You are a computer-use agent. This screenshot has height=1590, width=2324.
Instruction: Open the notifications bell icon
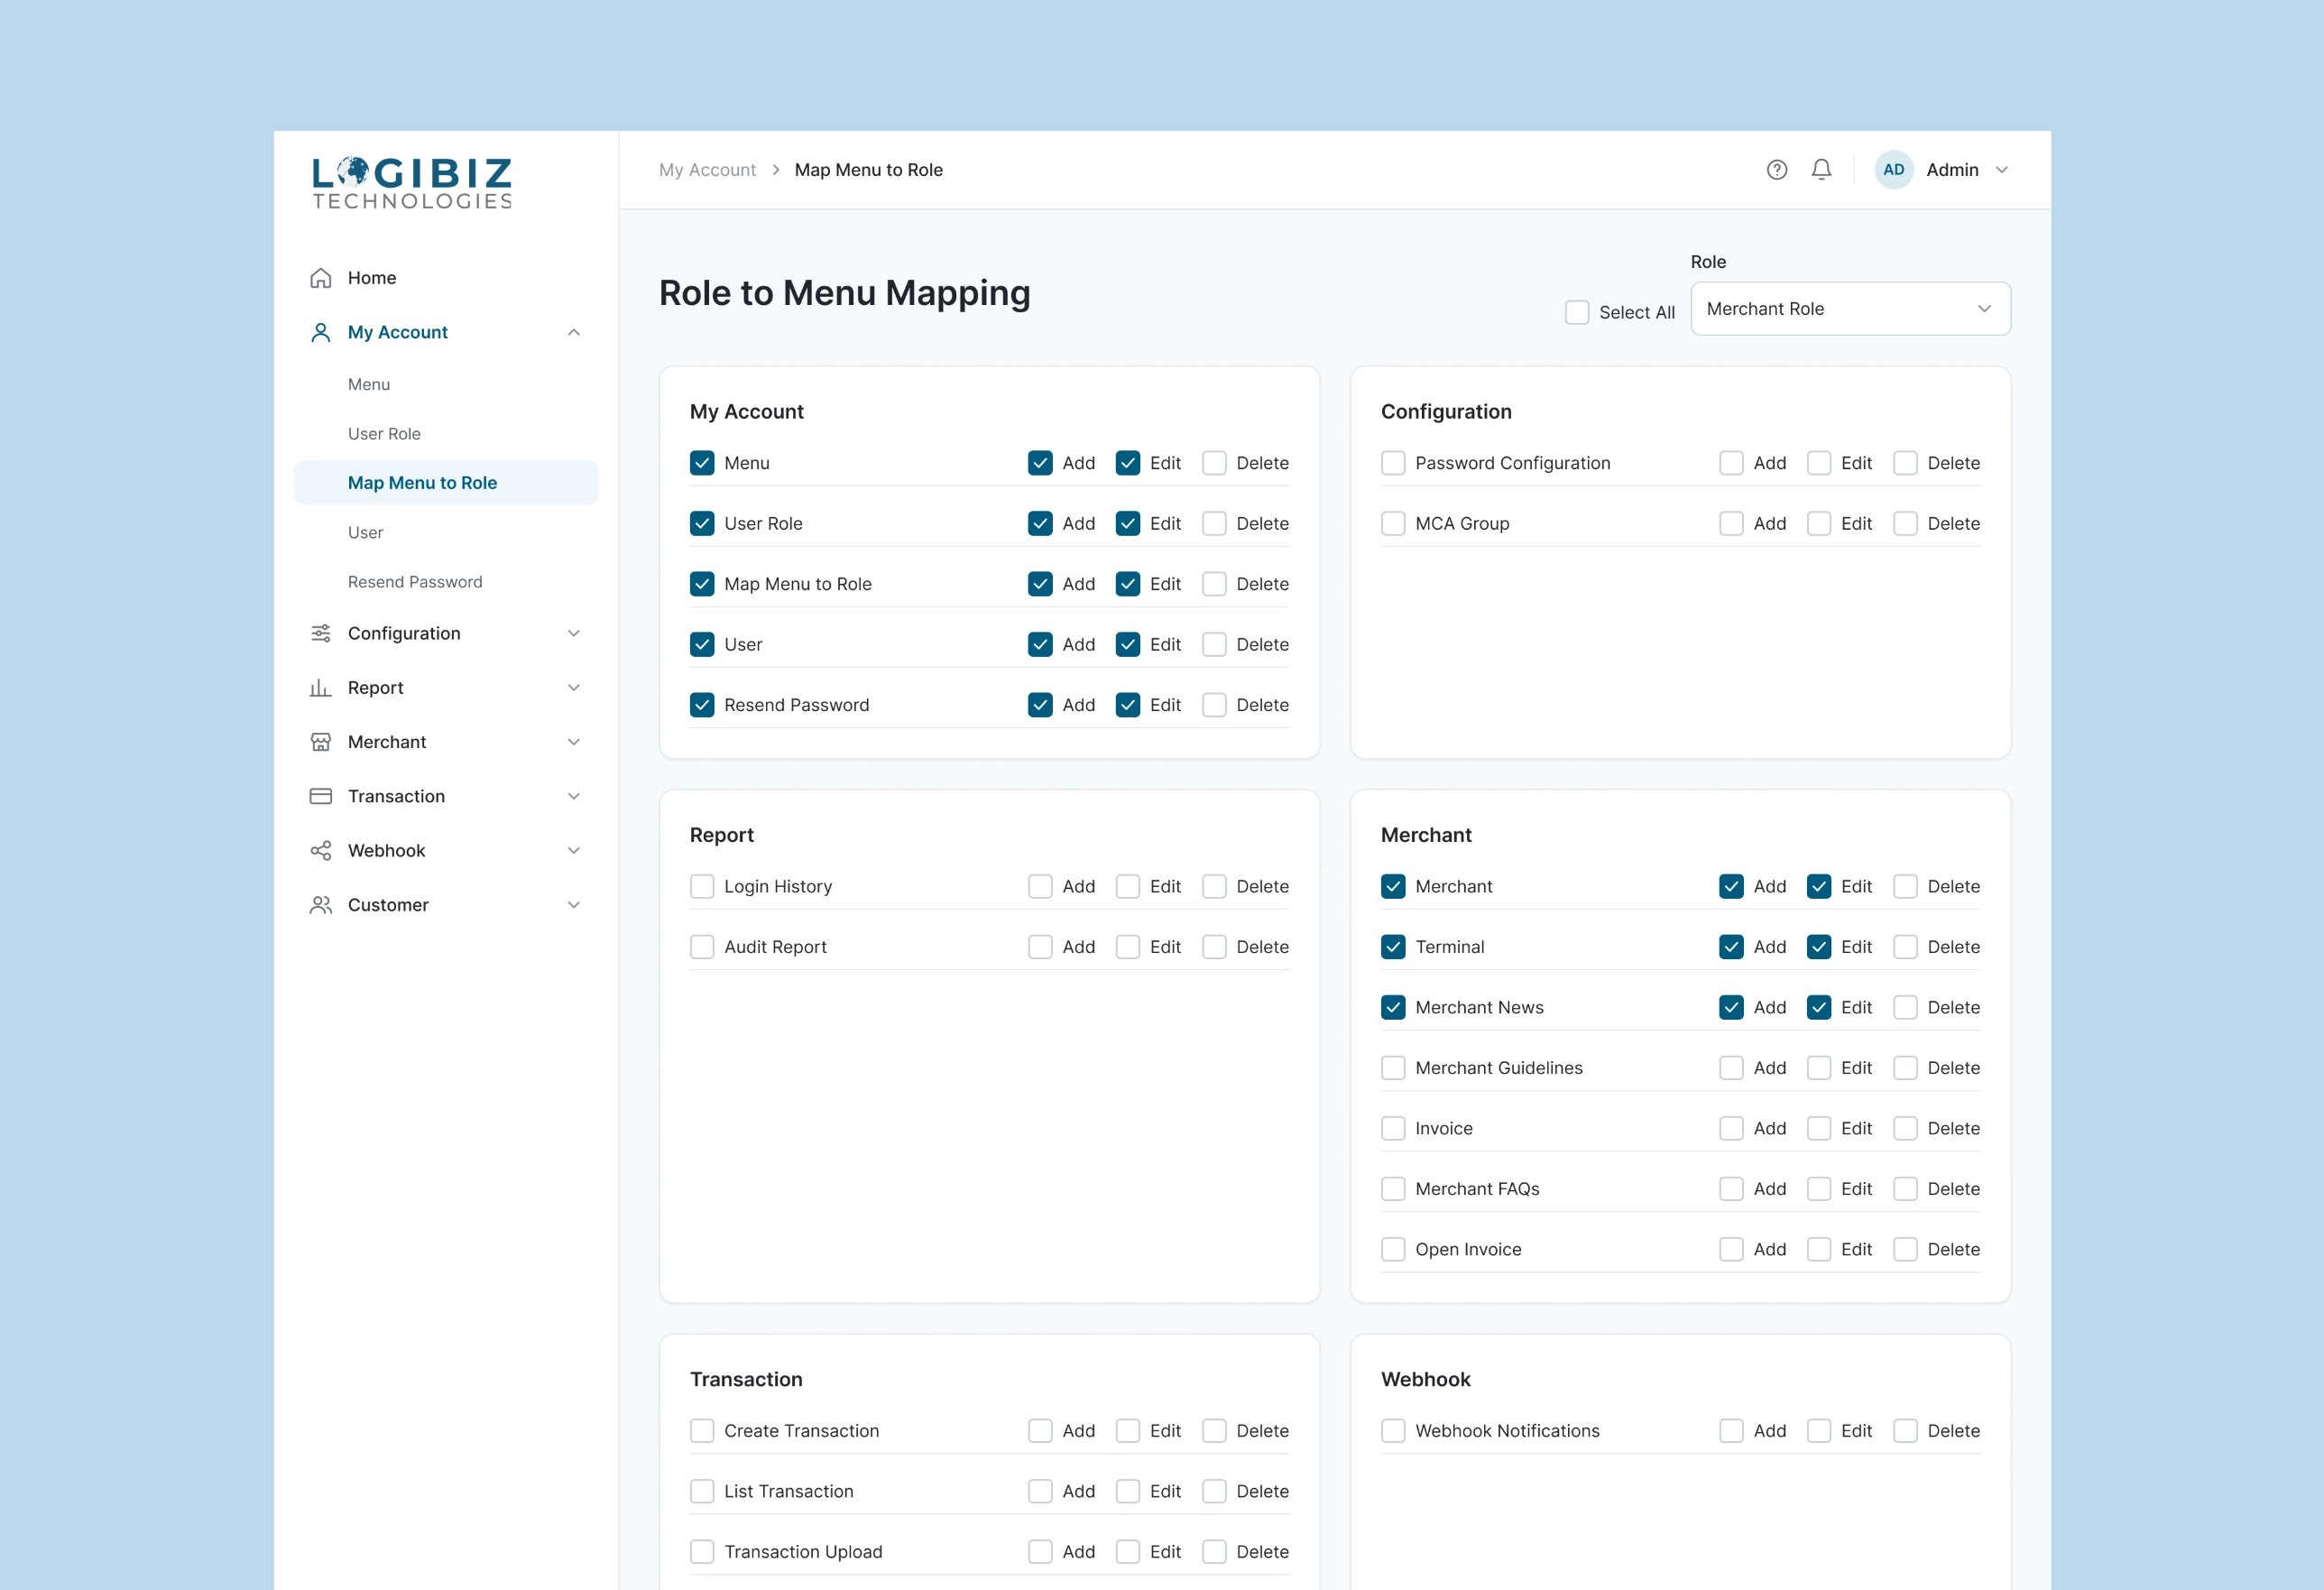[1821, 170]
